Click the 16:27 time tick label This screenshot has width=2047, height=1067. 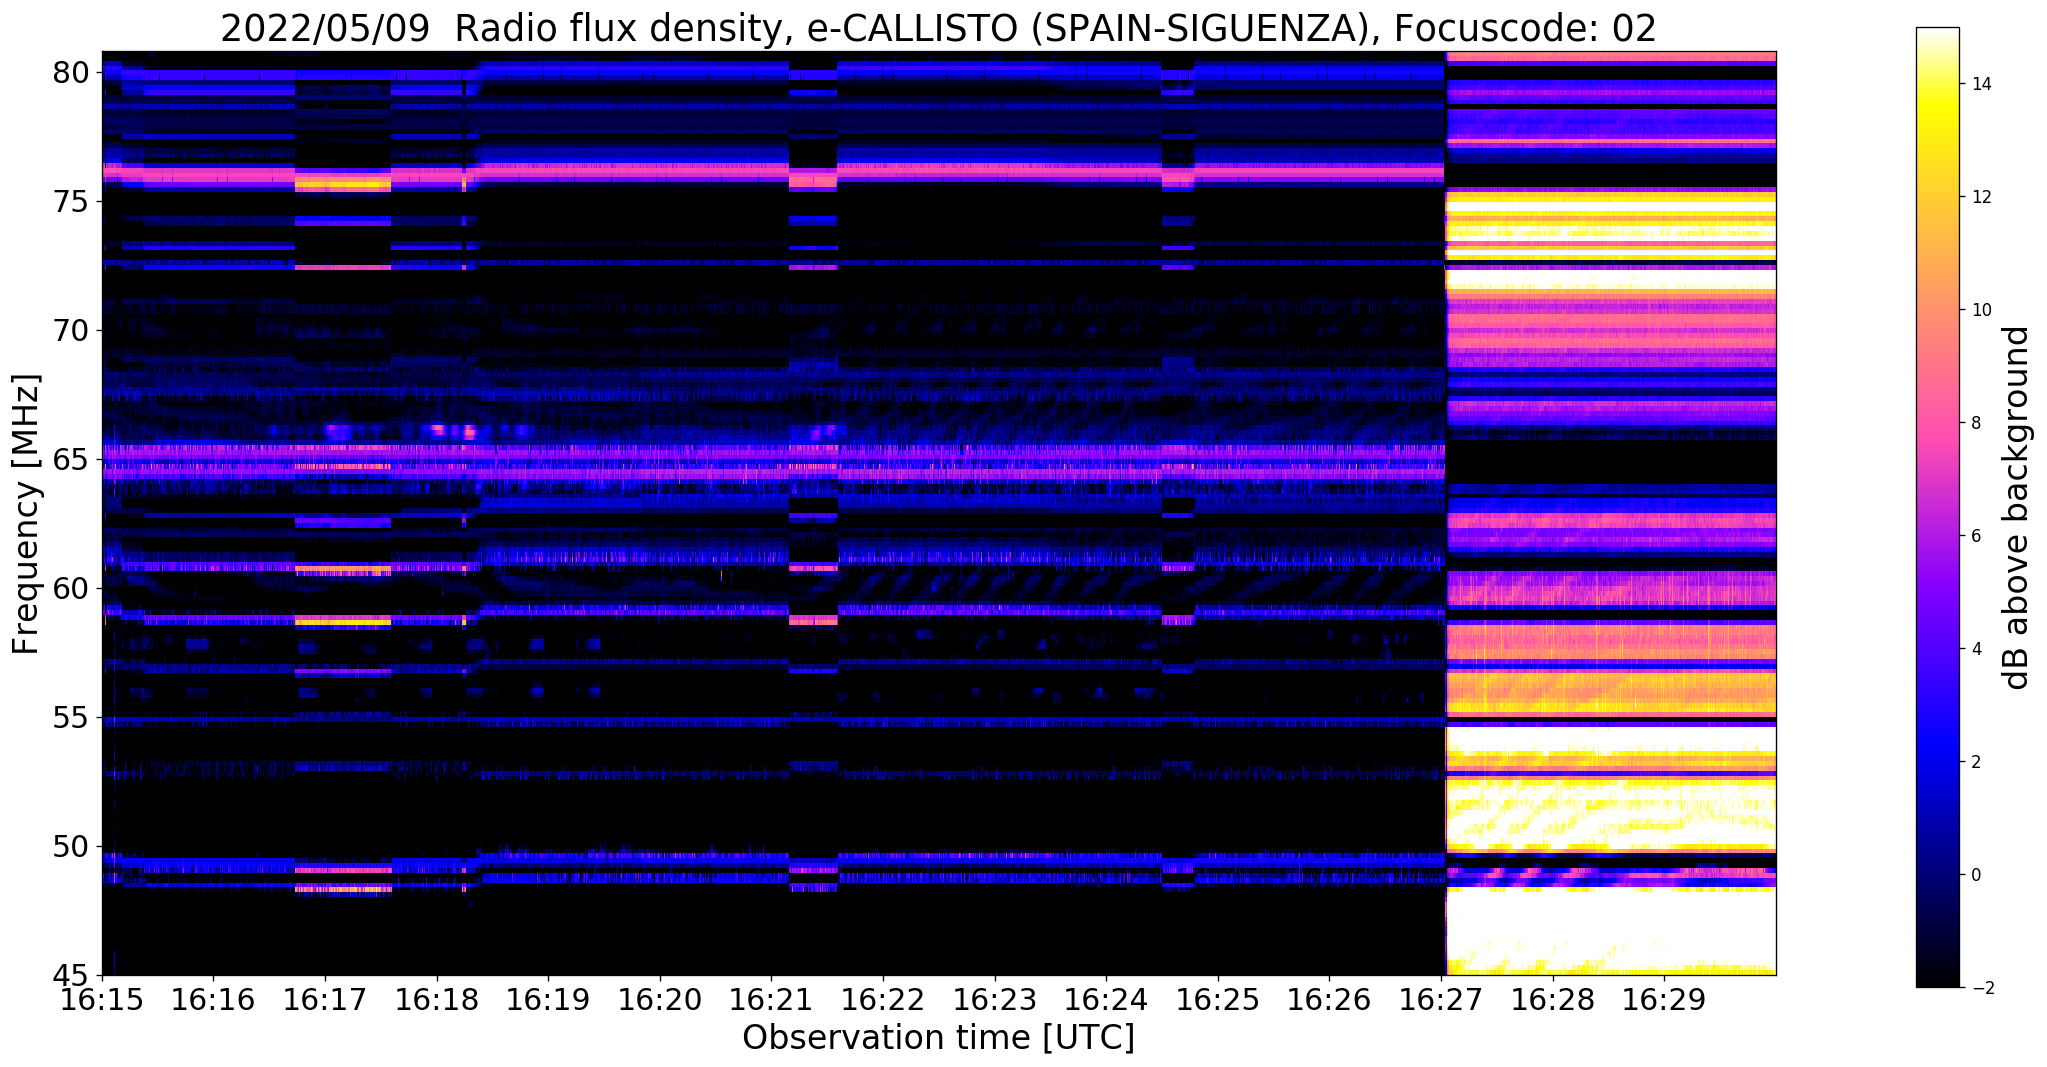tap(1441, 1000)
